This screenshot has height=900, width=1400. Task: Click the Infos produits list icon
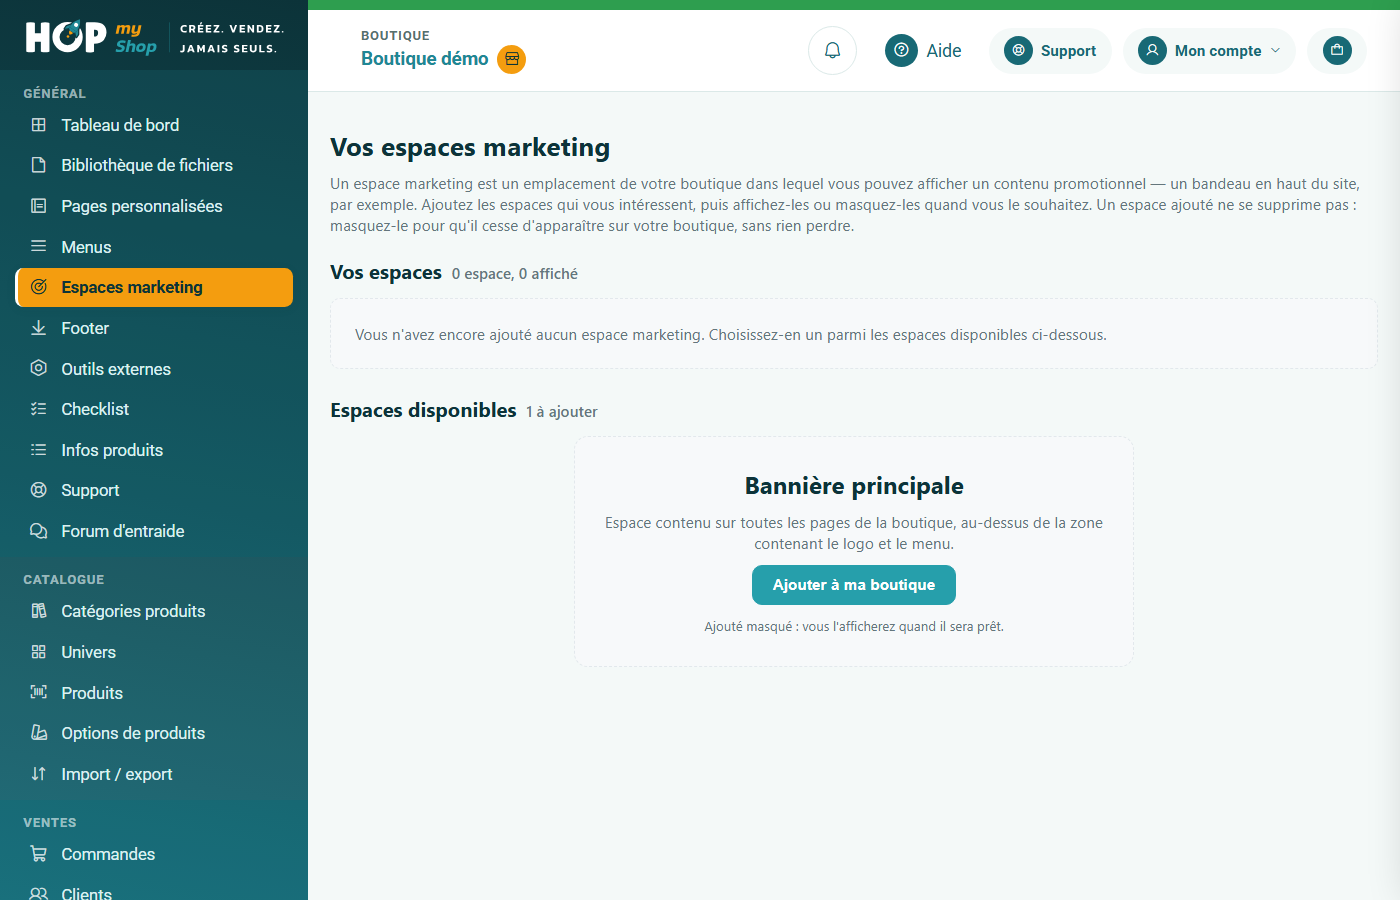[x=39, y=450]
